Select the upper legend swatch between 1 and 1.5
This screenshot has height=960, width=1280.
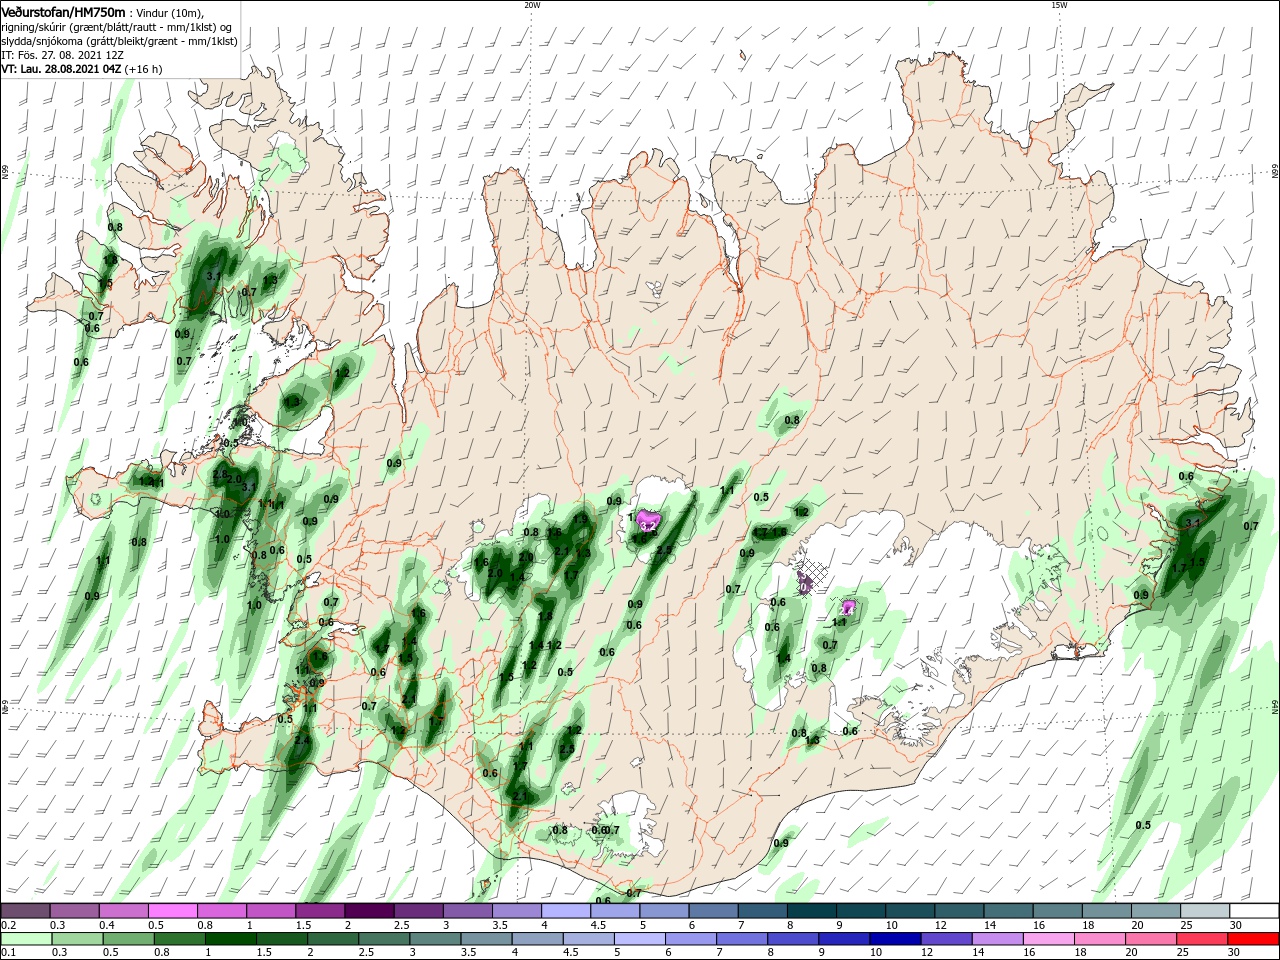[x=272, y=911]
